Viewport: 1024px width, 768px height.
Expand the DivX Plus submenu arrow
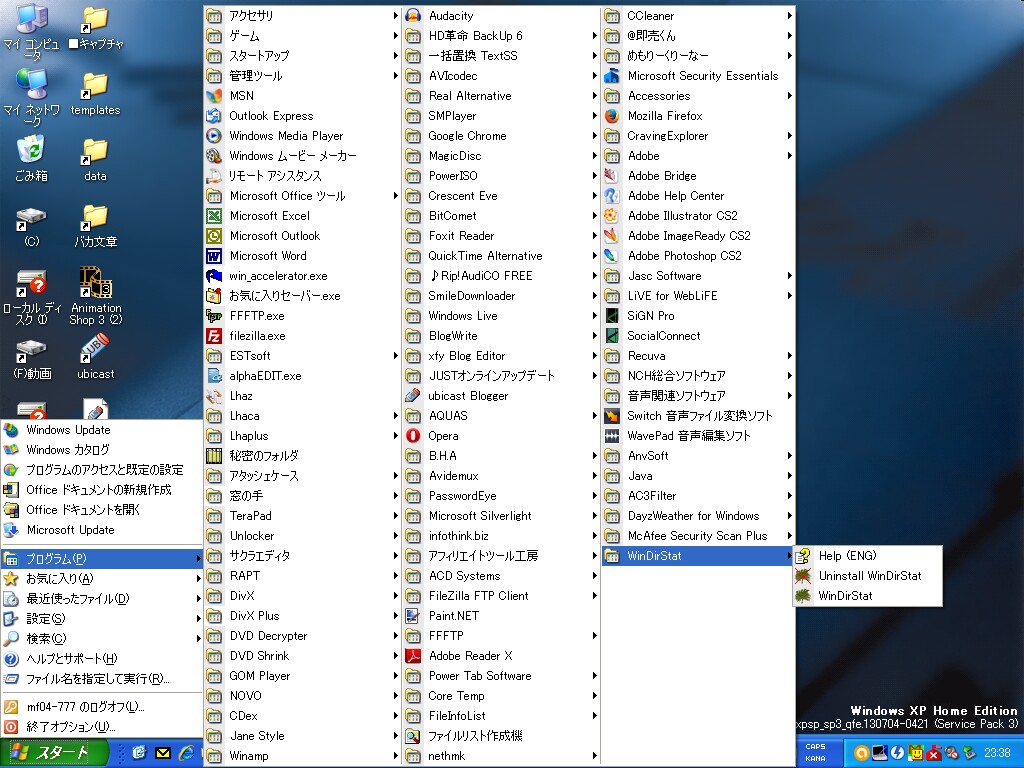(395, 615)
